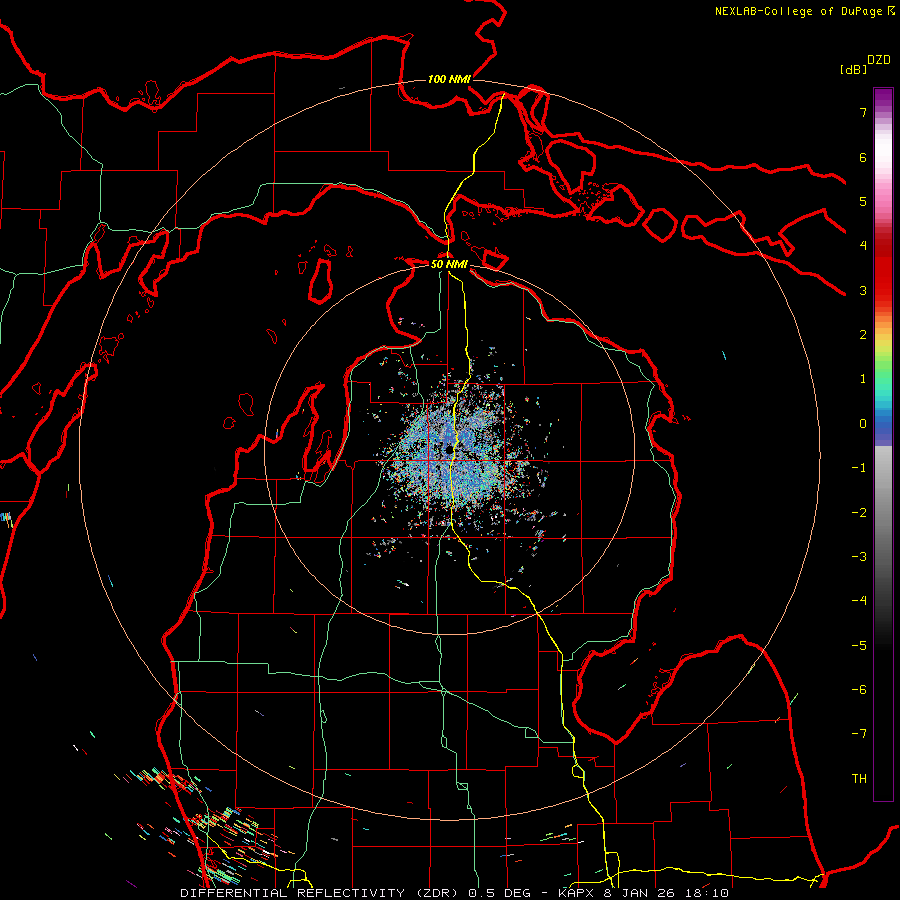Click the -4 dB value on color scale

click(x=859, y=601)
